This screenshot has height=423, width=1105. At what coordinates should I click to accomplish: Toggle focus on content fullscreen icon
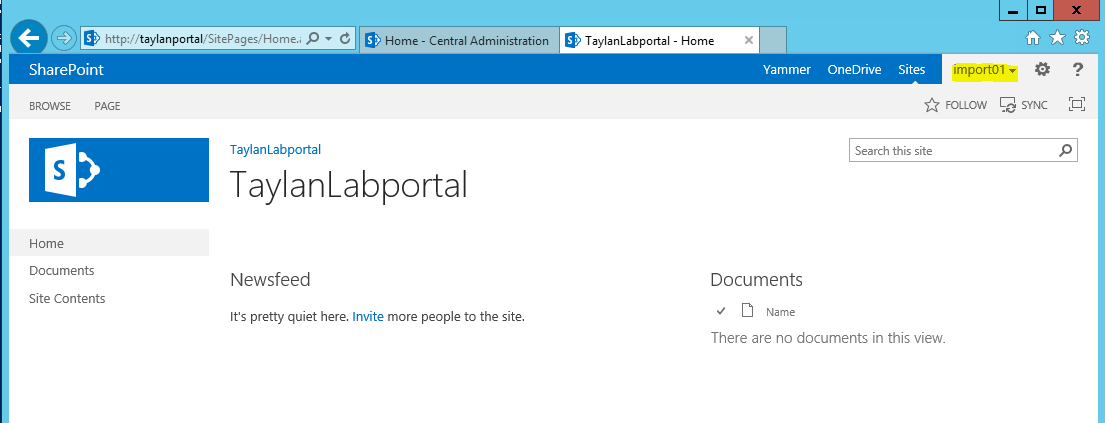pyautogui.click(x=1077, y=104)
